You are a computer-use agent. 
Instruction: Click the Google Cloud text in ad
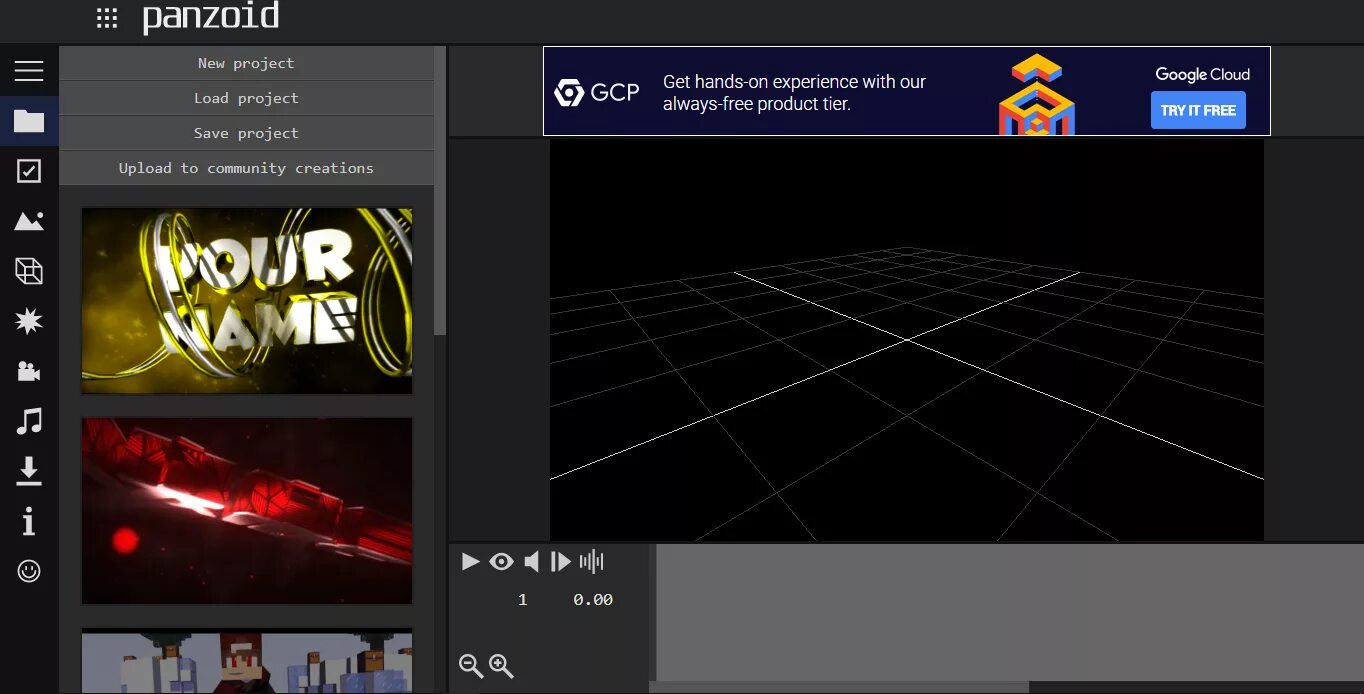[1202, 74]
